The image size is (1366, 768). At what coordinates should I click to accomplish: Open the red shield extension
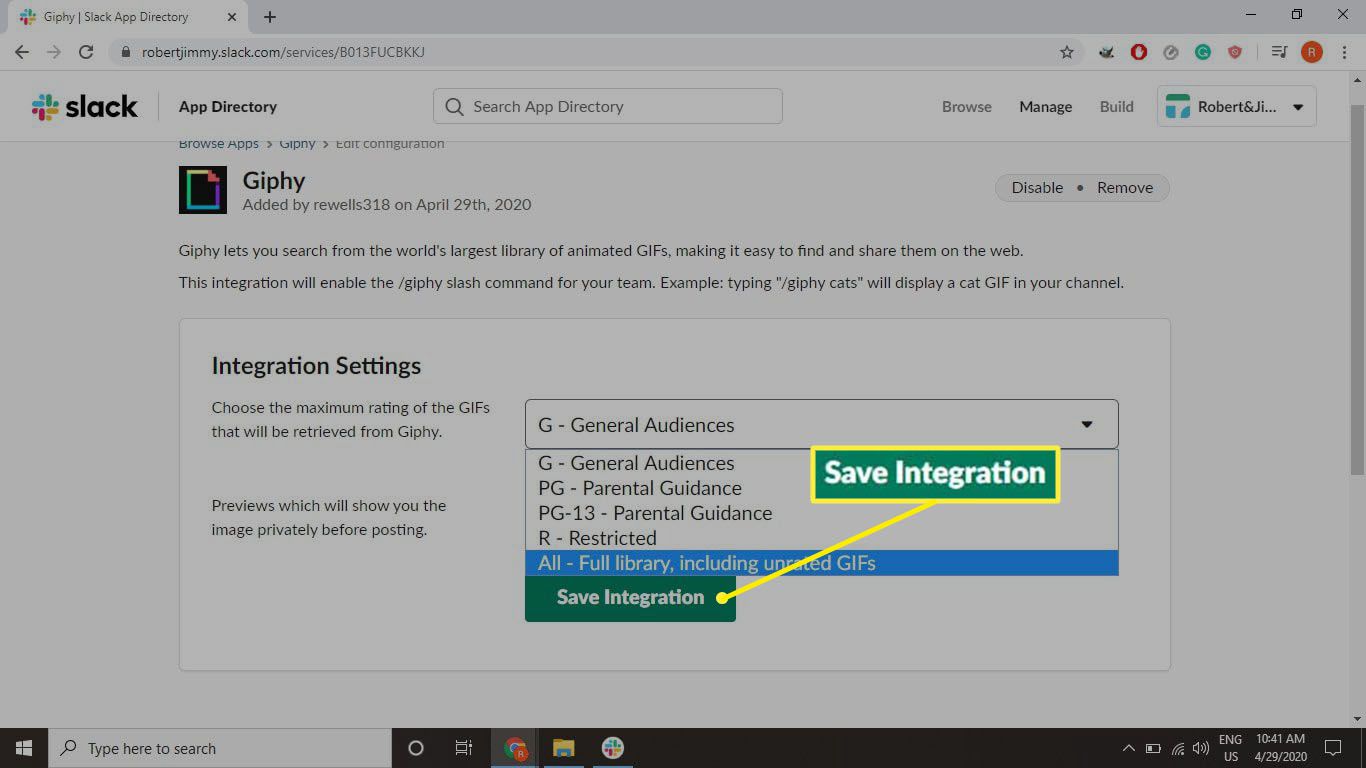[x=1235, y=52]
